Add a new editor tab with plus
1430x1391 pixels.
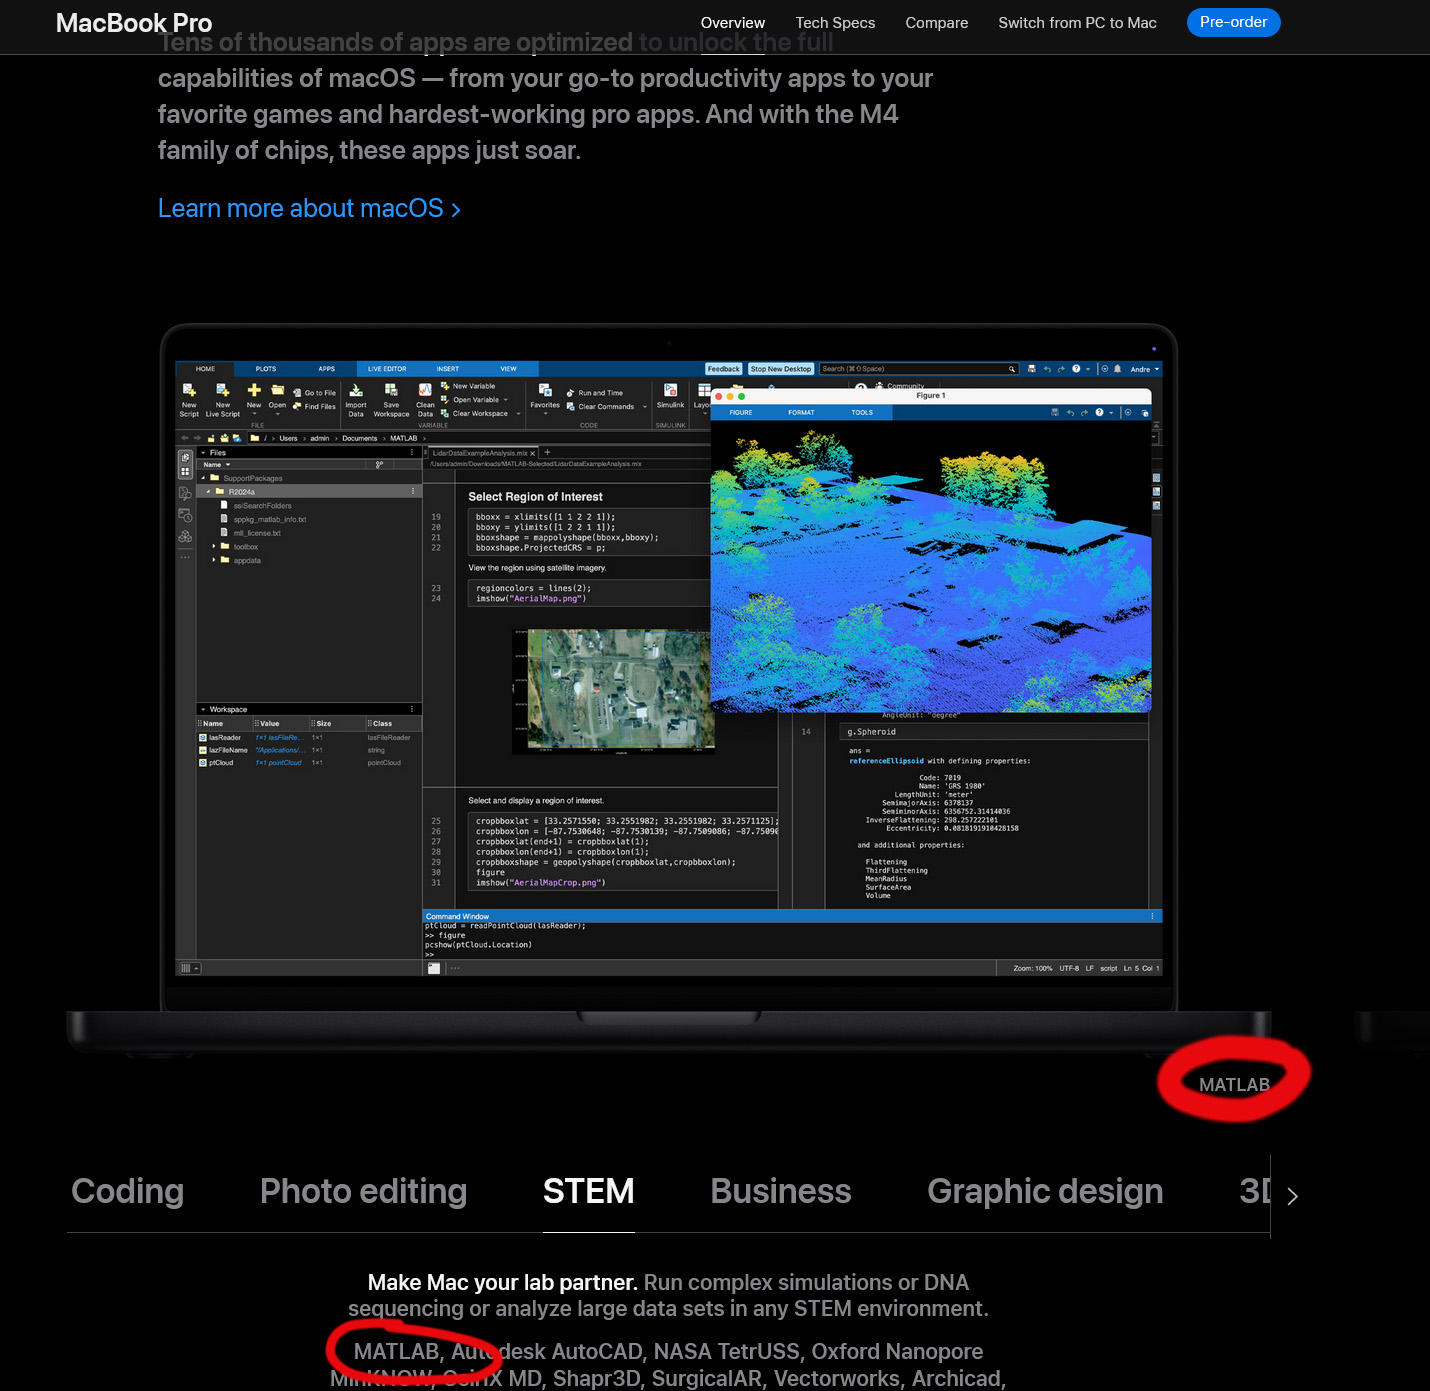pos(547,452)
